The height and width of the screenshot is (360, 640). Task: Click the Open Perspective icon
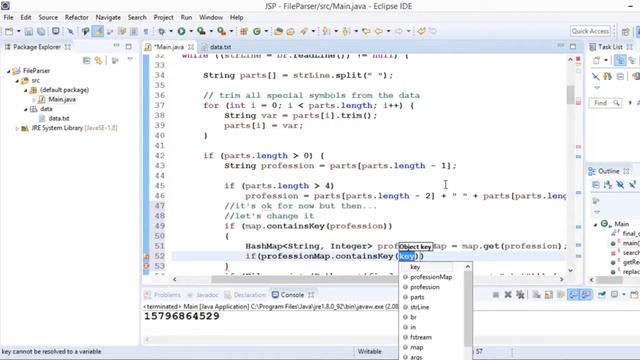pyautogui.click(x=625, y=31)
